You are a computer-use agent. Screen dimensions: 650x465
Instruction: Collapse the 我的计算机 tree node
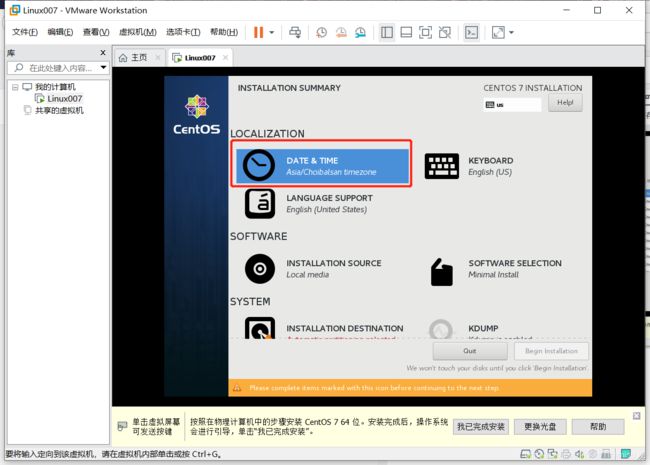pyautogui.click(x=15, y=87)
